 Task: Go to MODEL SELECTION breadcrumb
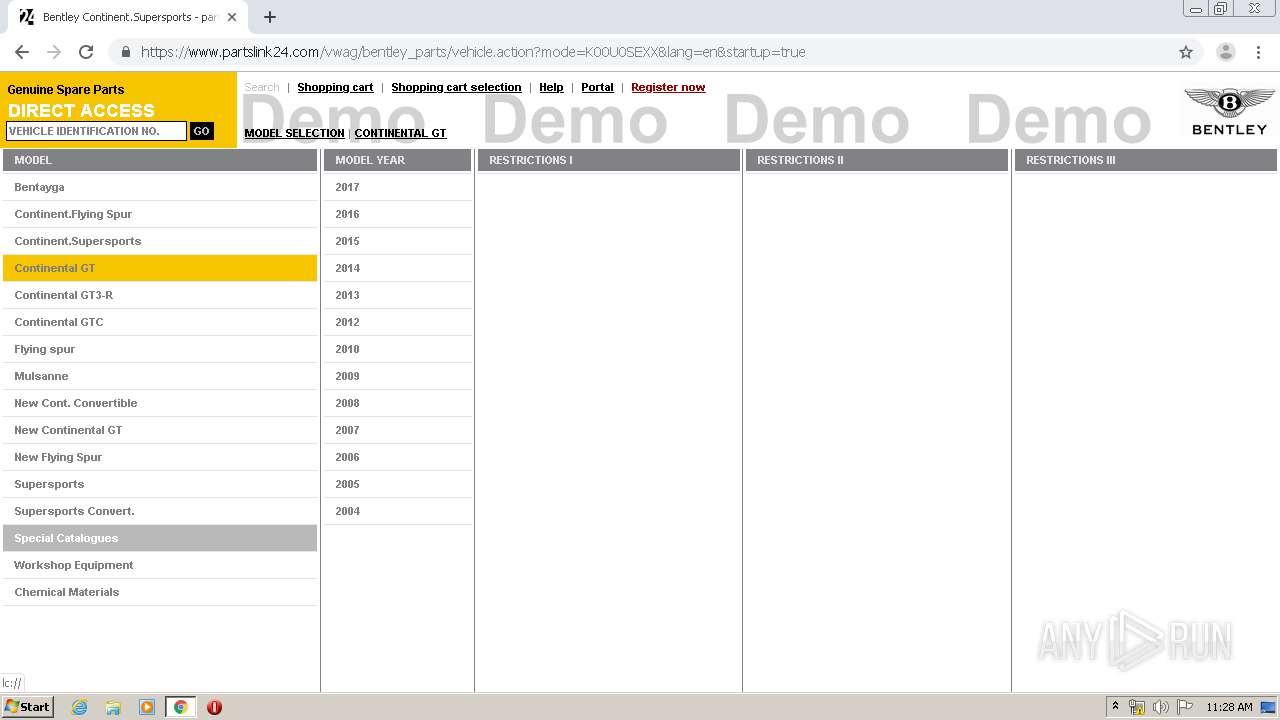pyautogui.click(x=294, y=133)
